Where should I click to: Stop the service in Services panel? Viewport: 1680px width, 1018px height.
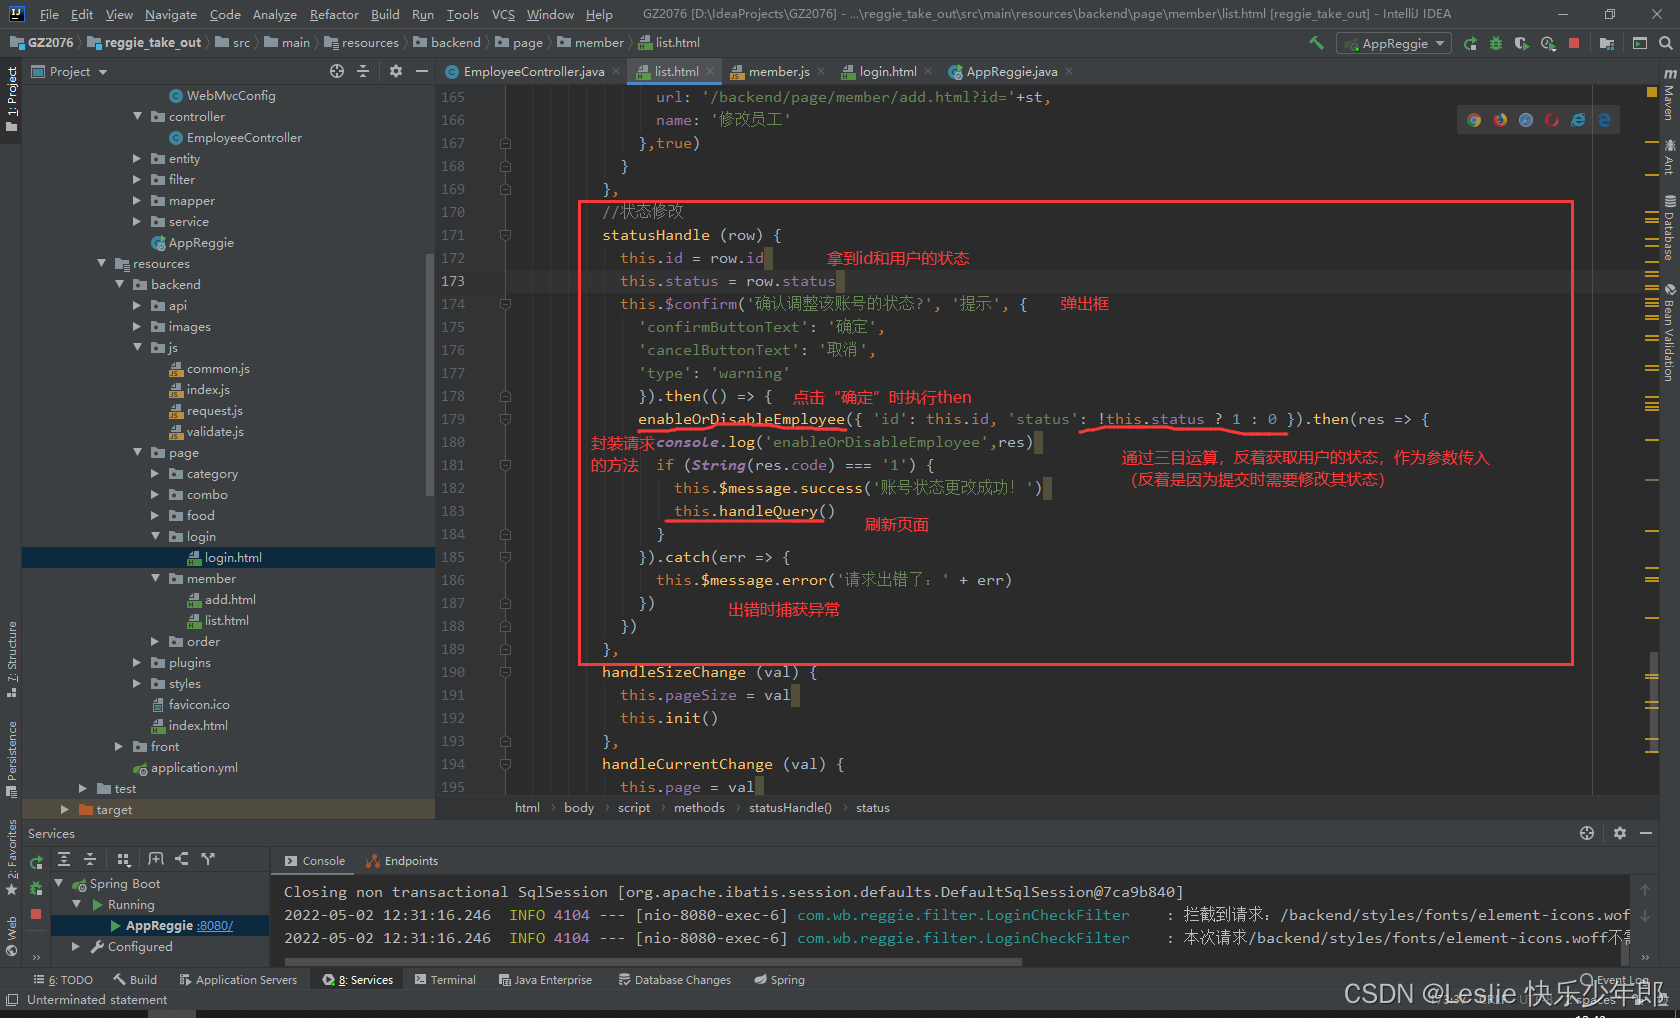coord(36,914)
